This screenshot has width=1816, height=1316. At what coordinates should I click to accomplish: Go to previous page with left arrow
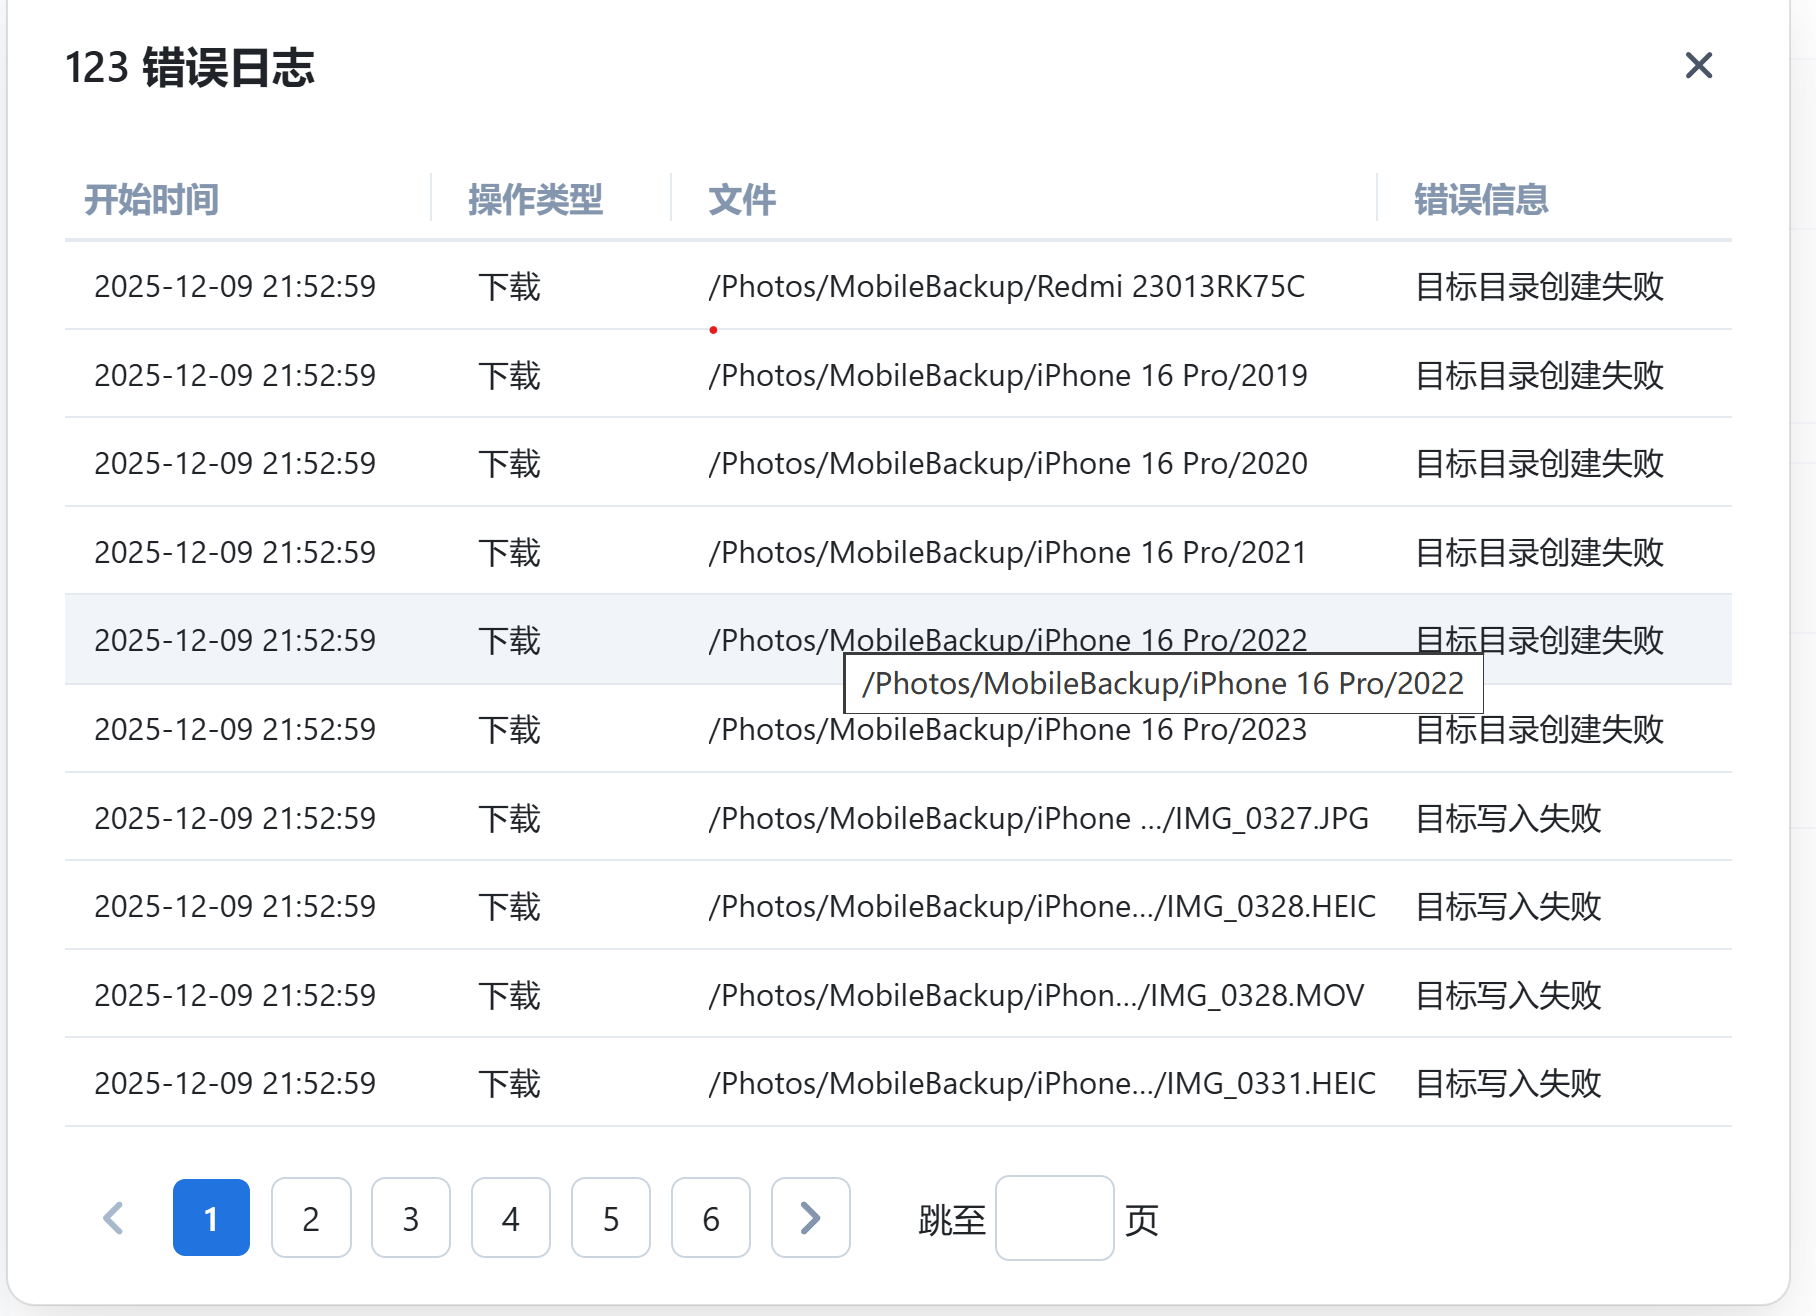pyautogui.click(x=112, y=1218)
